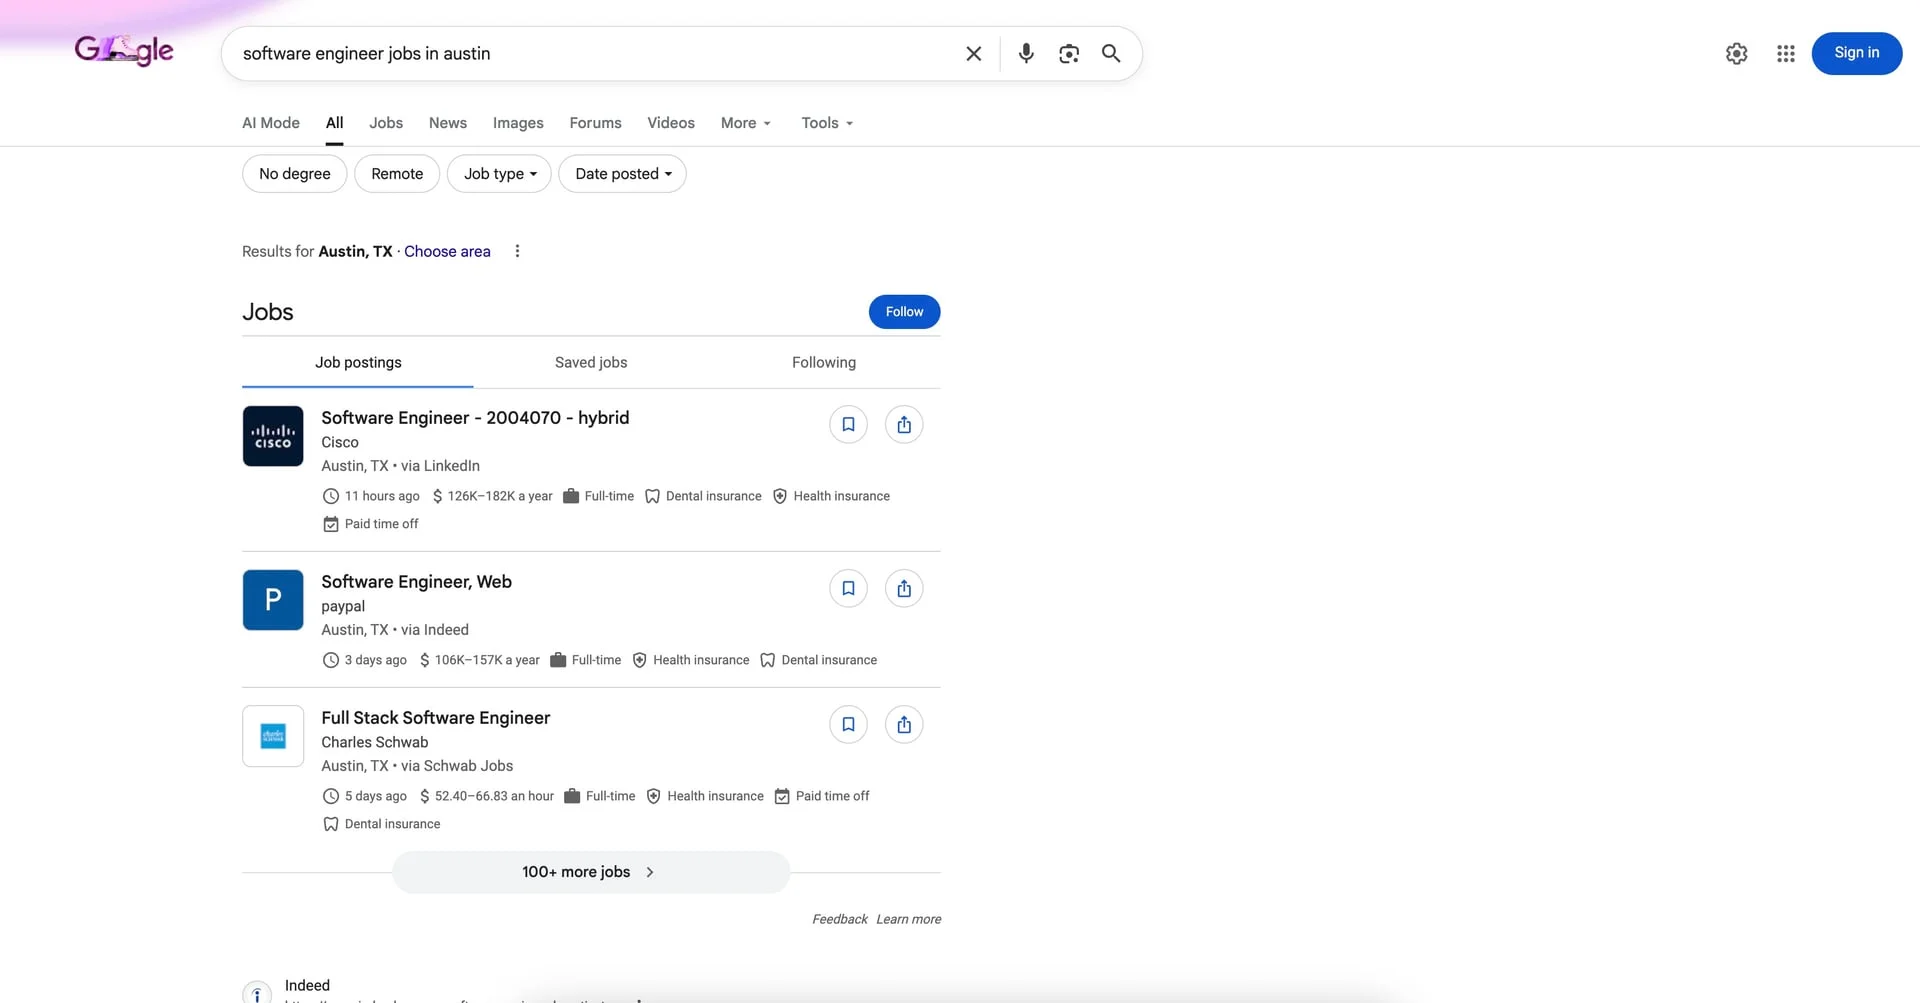This screenshot has width=1920, height=1003.
Task: Click the Charles Schwab company logo
Action: click(x=272, y=736)
